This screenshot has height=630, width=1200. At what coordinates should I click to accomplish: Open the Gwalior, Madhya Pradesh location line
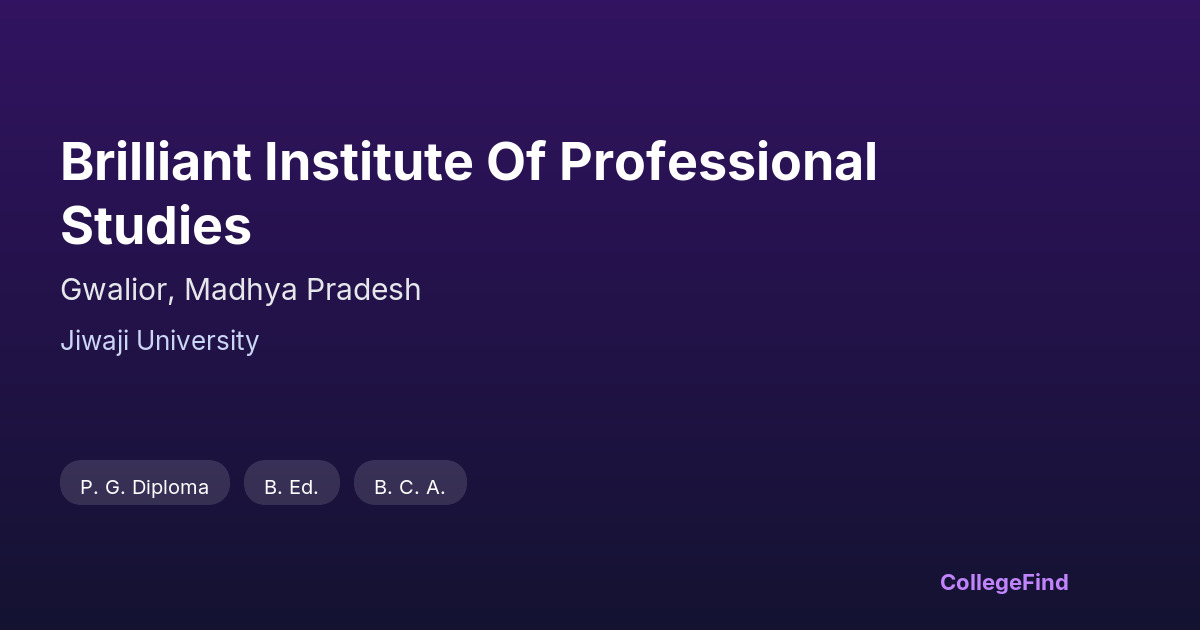point(240,290)
